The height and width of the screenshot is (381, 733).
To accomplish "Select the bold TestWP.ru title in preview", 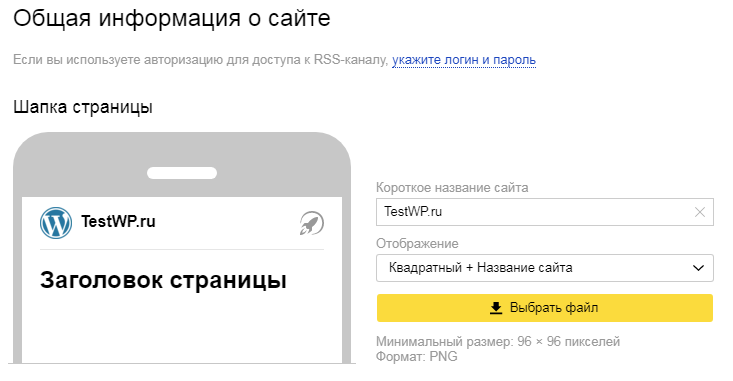I will pos(118,221).
